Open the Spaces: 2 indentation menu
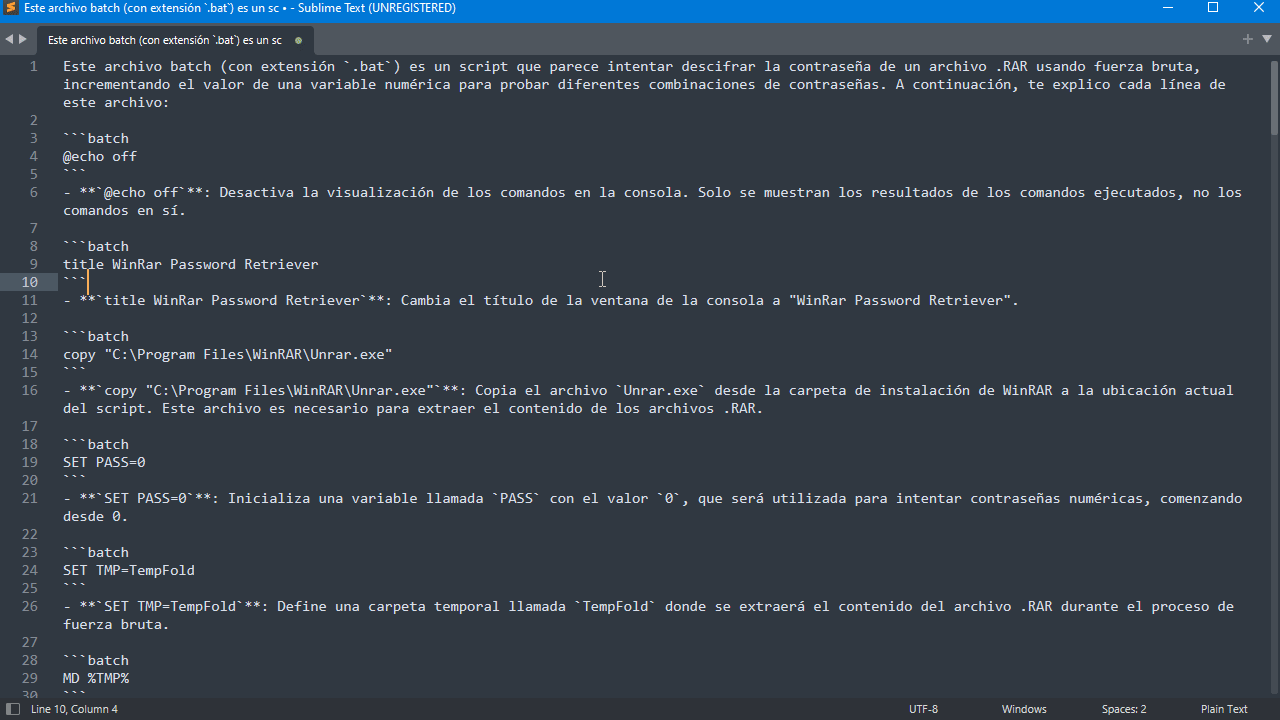Image resolution: width=1280 pixels, height=720 pixels. [1124, 709]
